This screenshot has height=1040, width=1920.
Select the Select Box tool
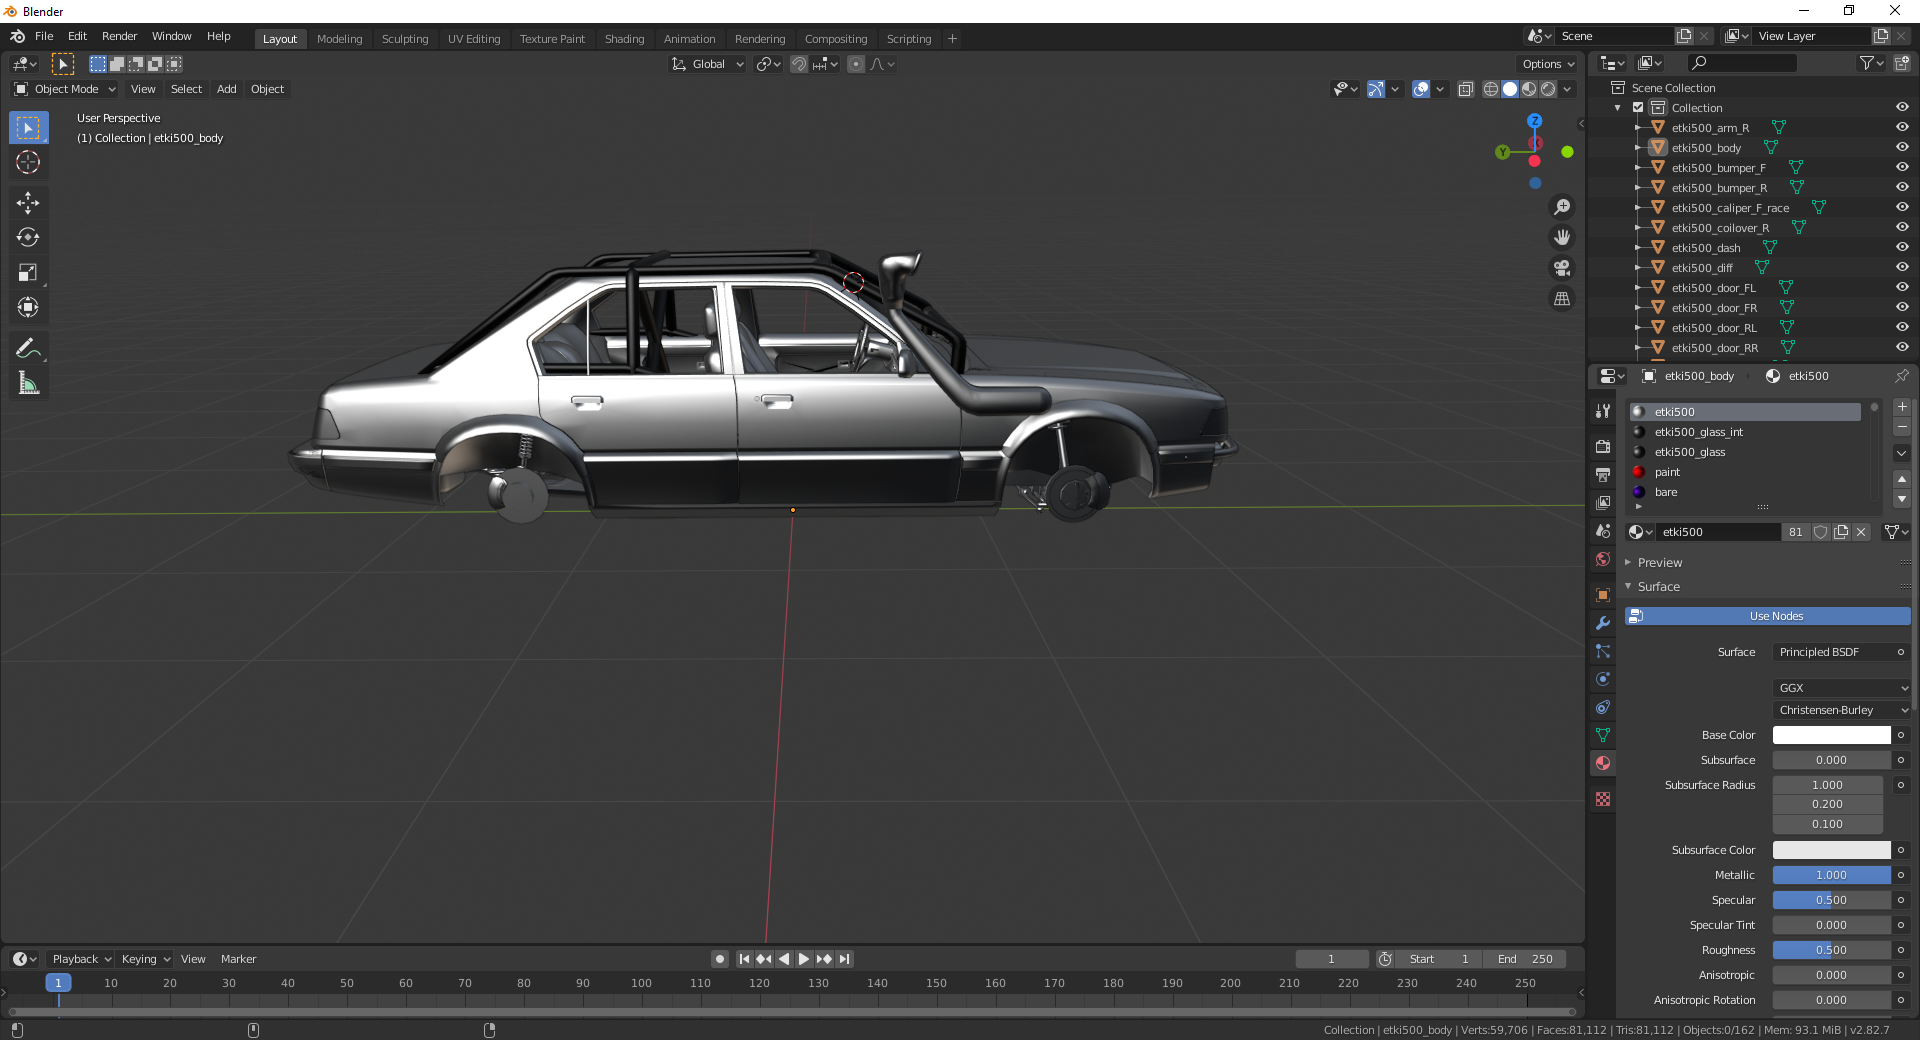click(x=28, y=128)
